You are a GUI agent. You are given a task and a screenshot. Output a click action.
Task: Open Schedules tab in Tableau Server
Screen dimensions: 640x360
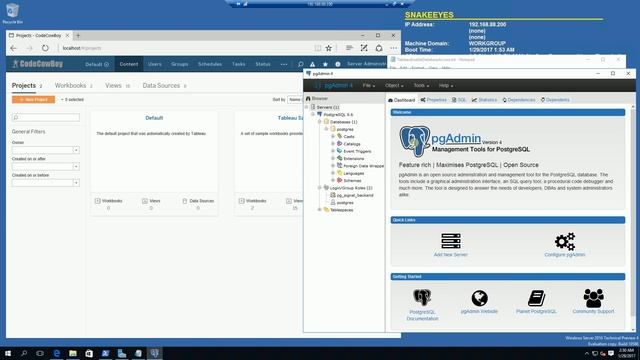[x=210, y=64]
